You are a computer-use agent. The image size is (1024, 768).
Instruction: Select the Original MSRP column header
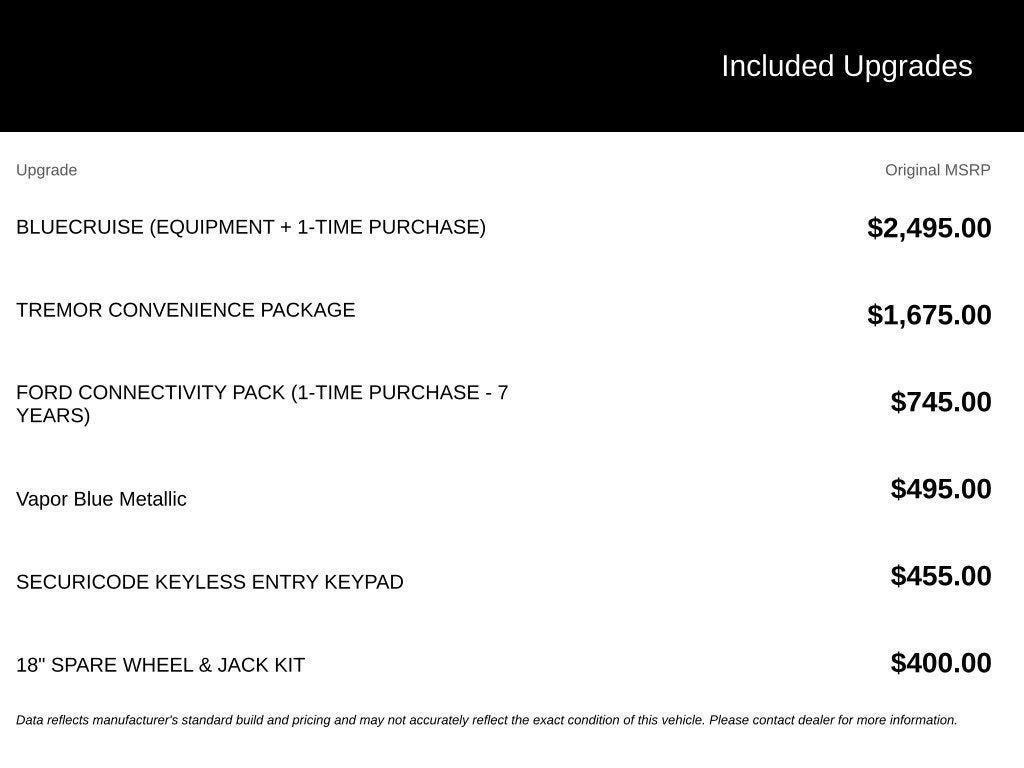point(937,170)
